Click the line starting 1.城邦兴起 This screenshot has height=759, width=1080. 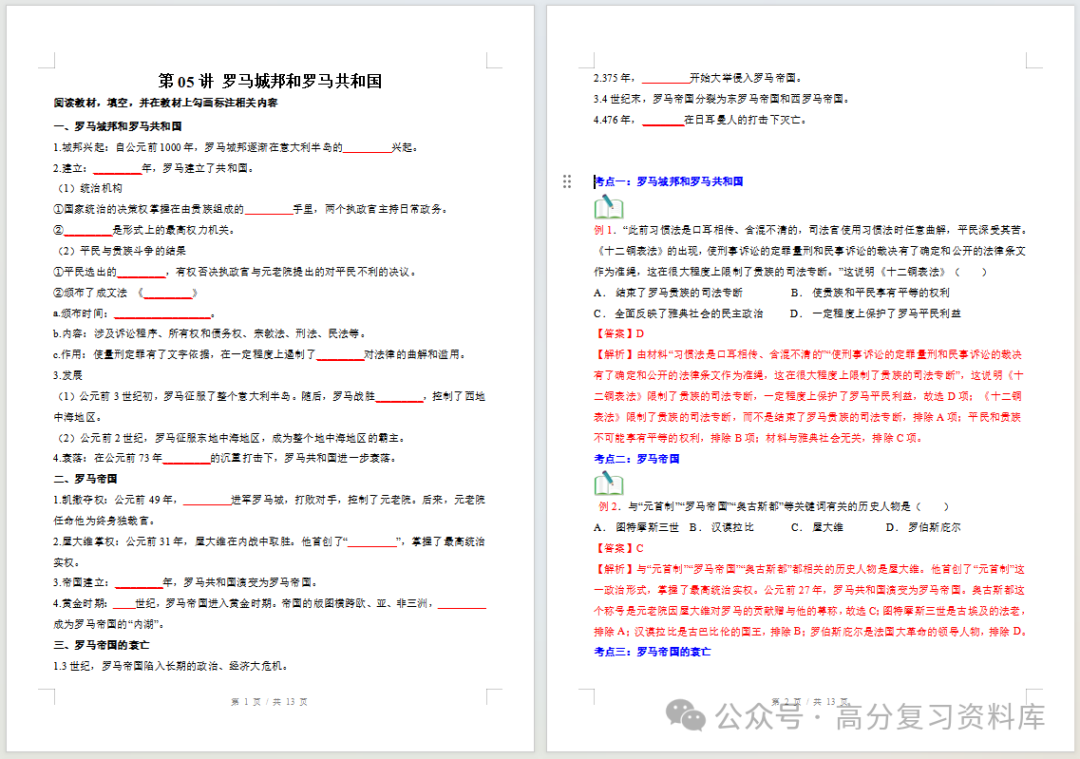[x=236, y=147]
